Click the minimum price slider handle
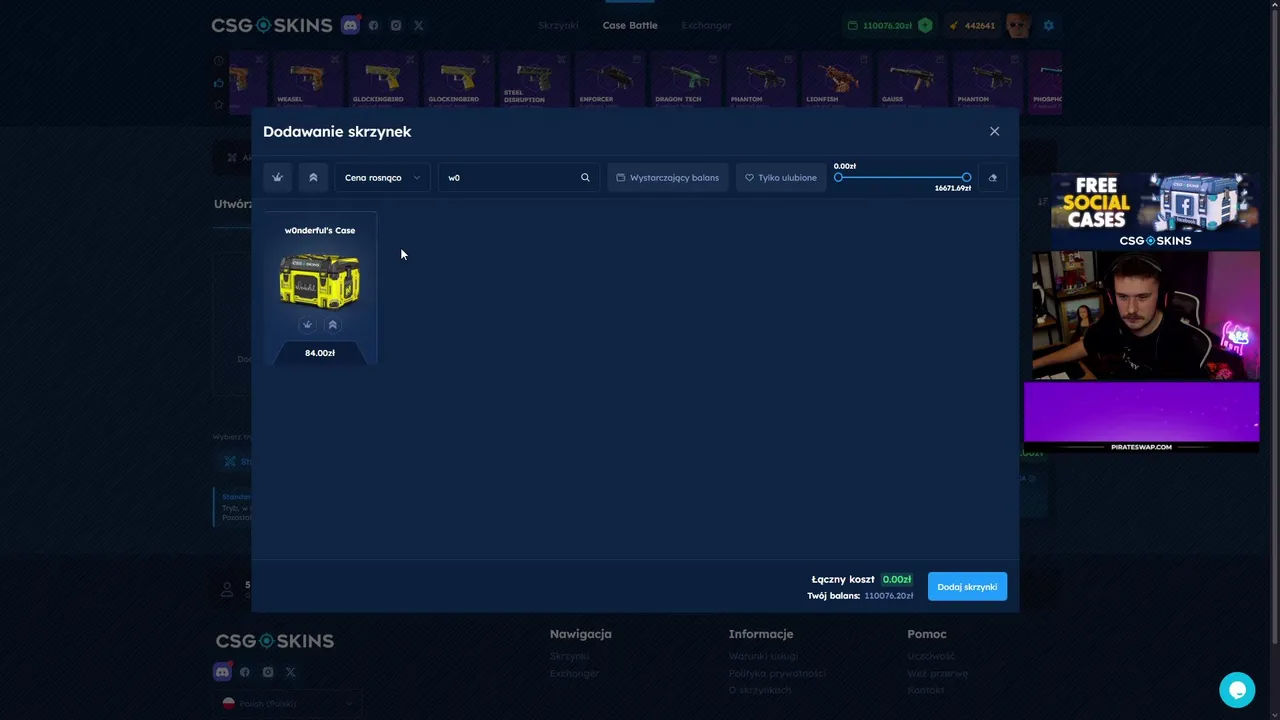 (x=838, y=177)
